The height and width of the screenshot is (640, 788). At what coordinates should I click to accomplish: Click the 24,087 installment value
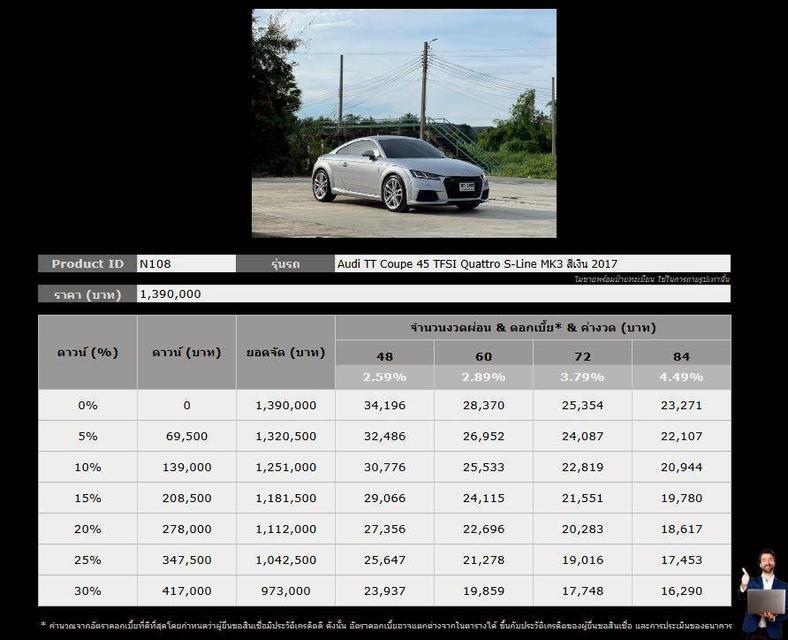(582, 436)
